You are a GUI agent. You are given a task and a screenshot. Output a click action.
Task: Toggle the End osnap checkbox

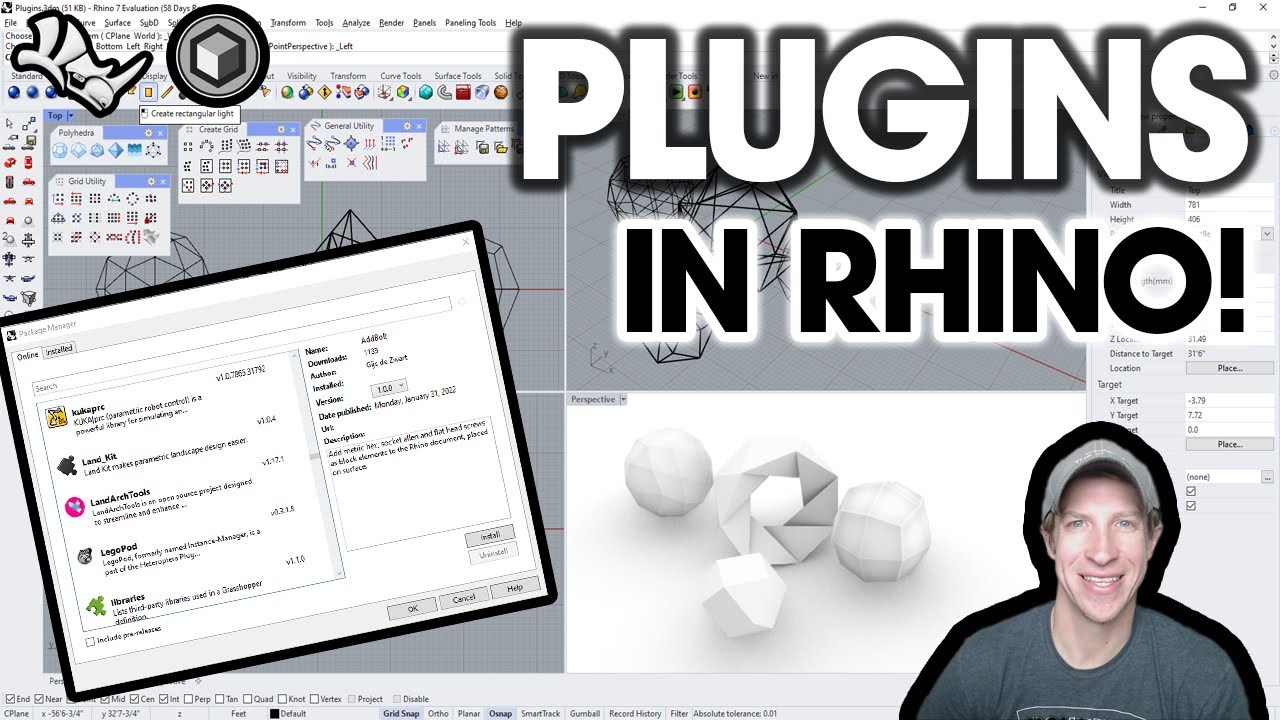[10, 699]
